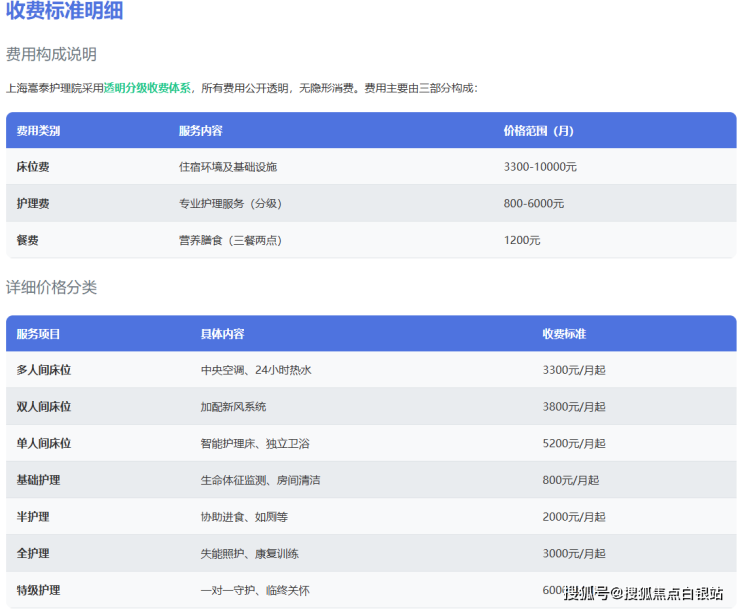Select the 护理费 row label

33,204
